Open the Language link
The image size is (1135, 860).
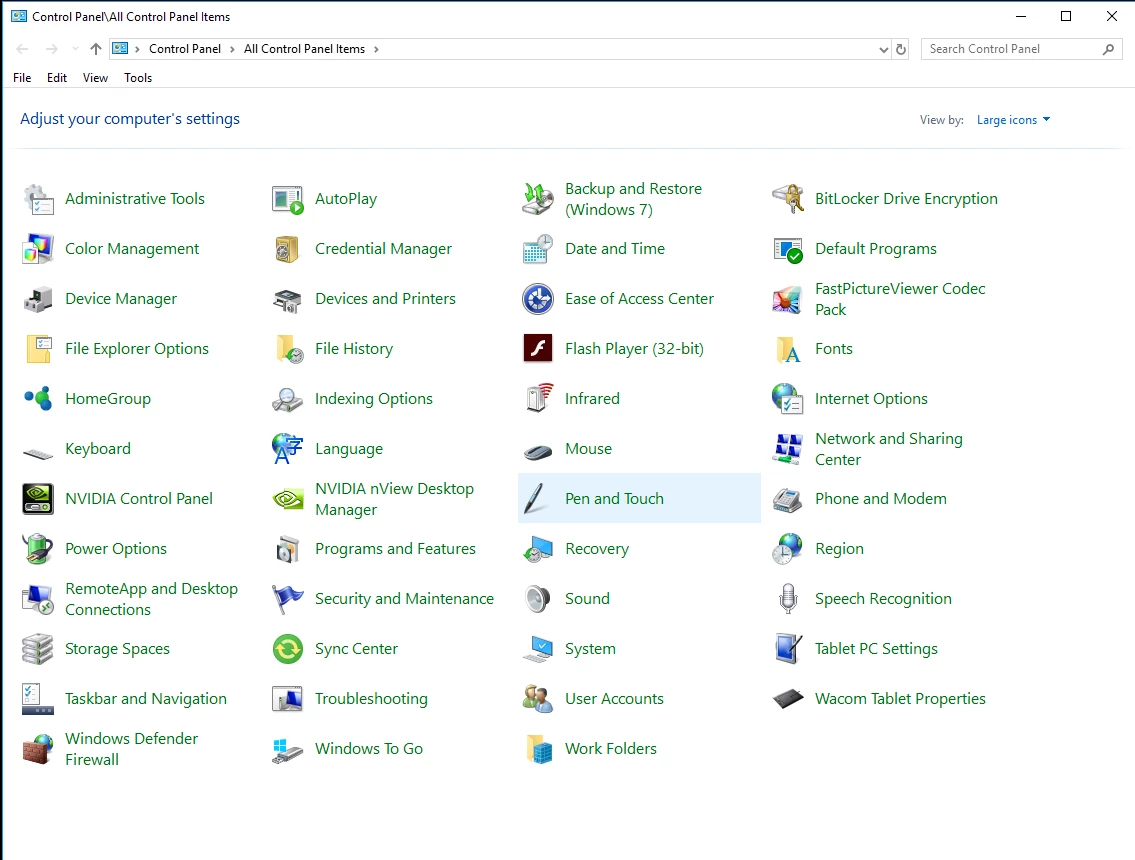click(x=348, y=449)
